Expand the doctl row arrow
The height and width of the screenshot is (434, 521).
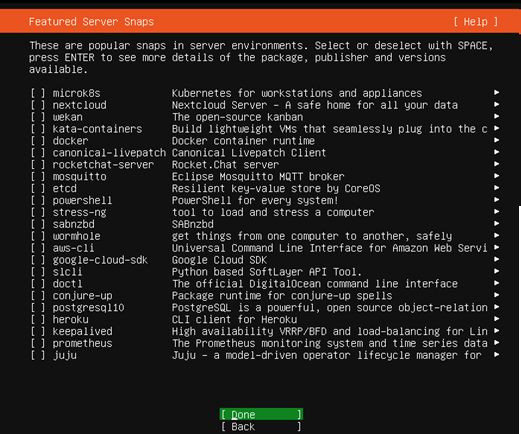(x=496, y=283)
